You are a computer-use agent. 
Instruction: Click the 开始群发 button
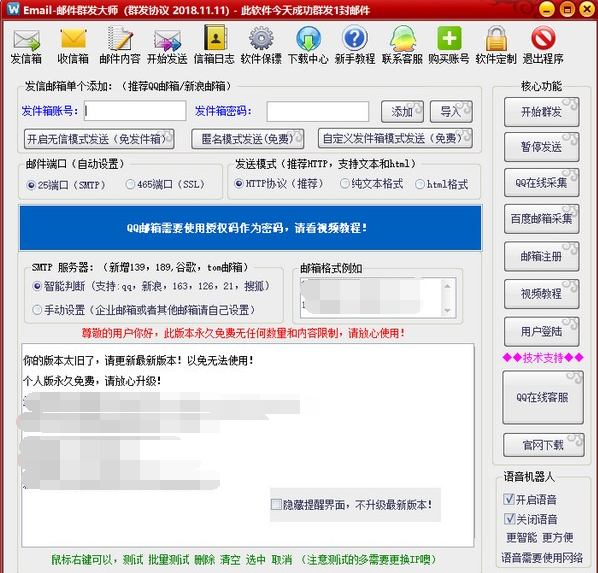click(542, 112)
